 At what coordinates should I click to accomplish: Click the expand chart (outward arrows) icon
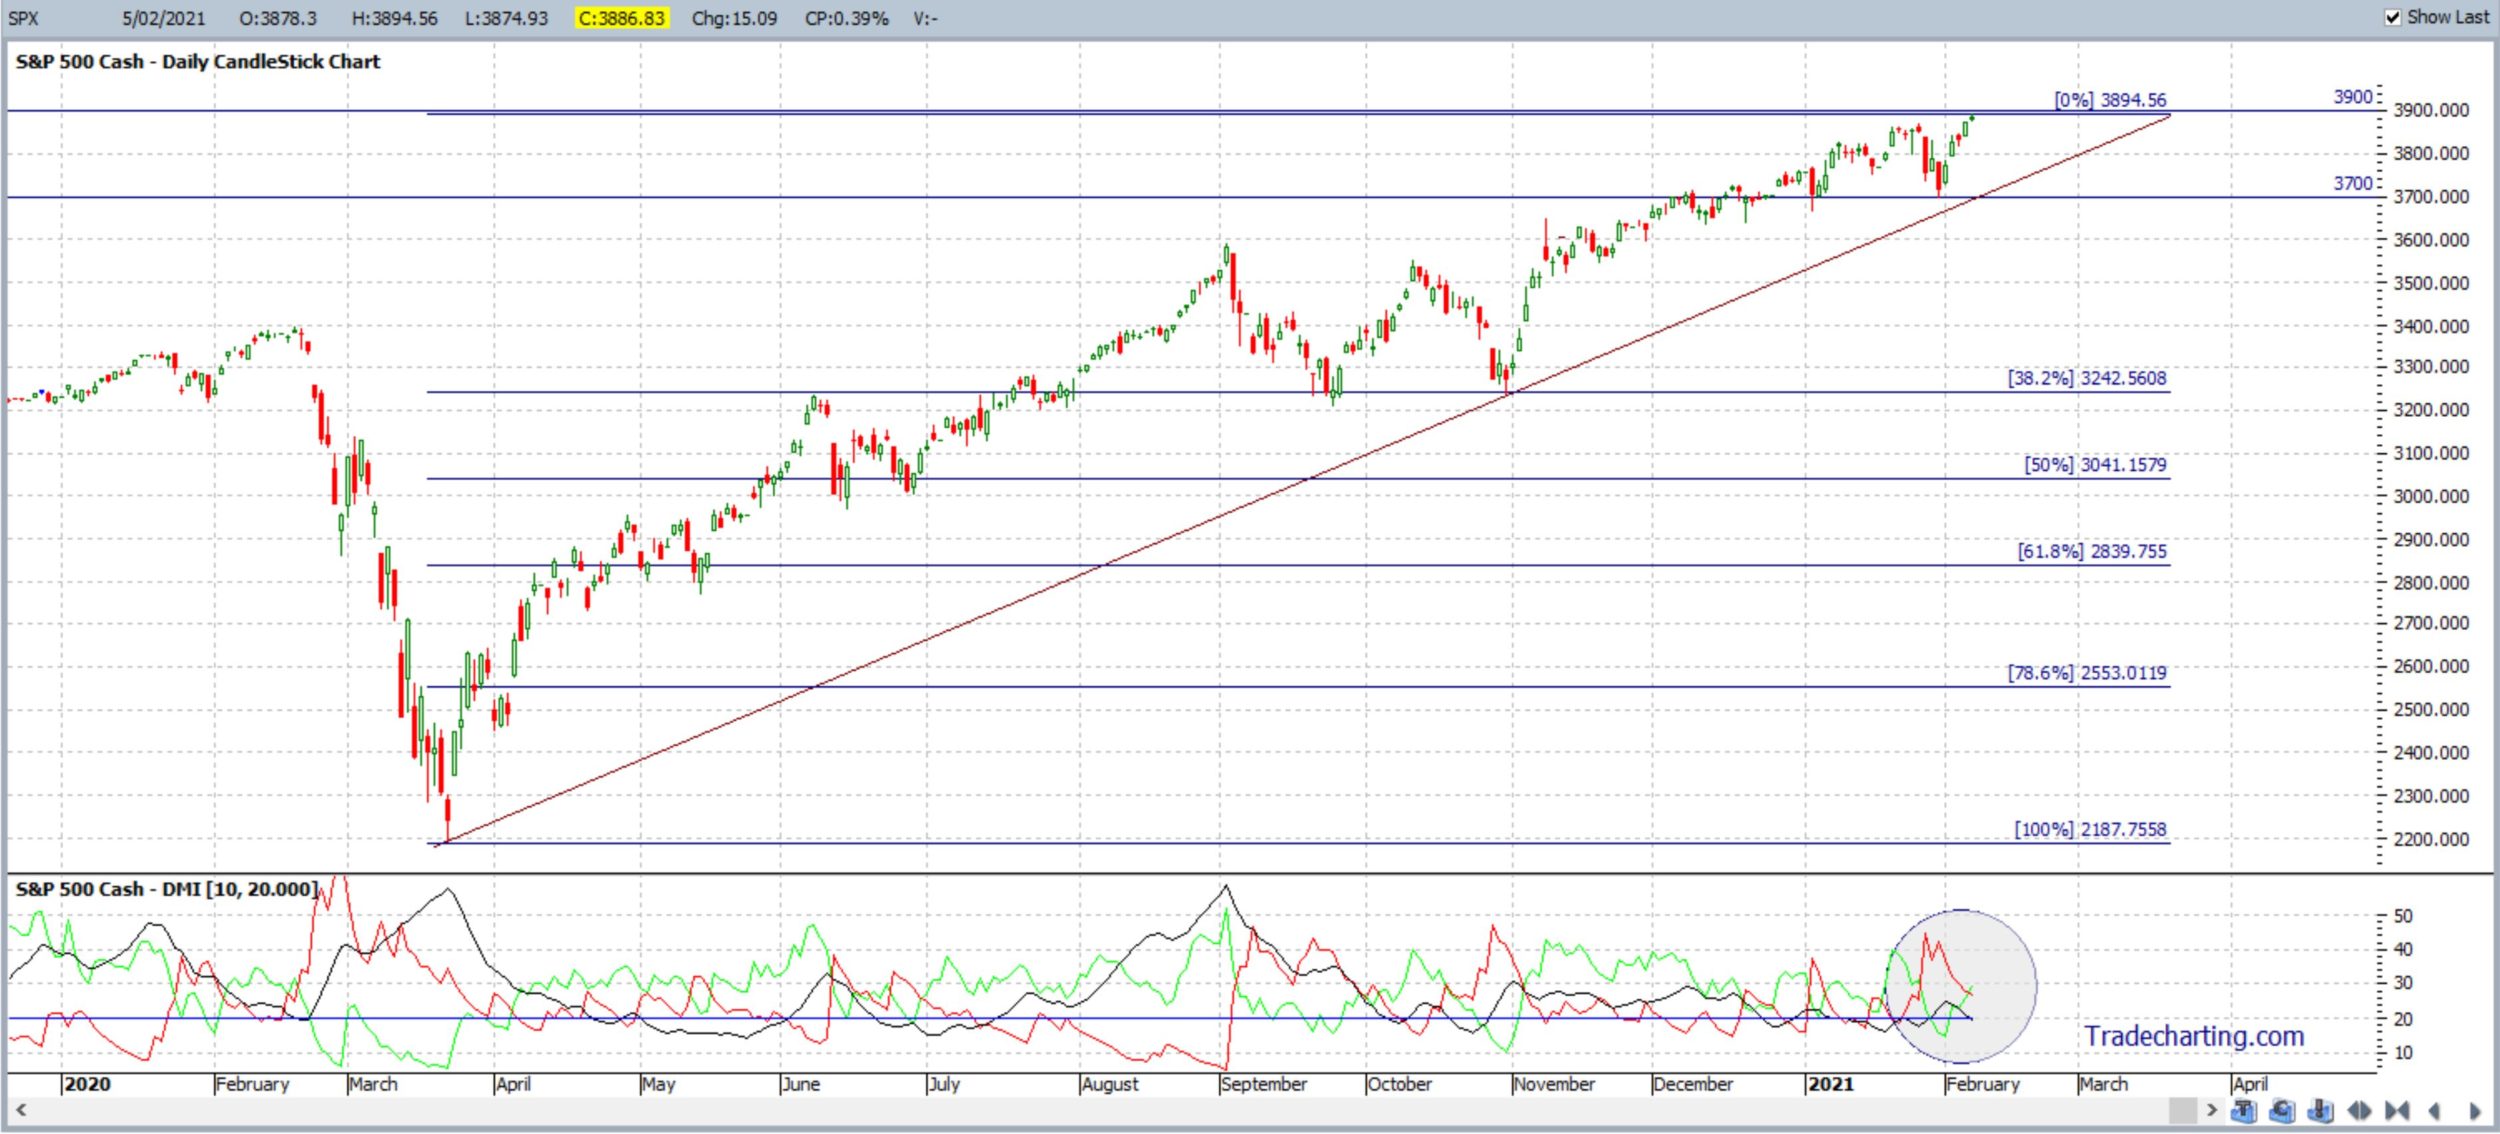pyautogui.click(x=2359, y=1110)
